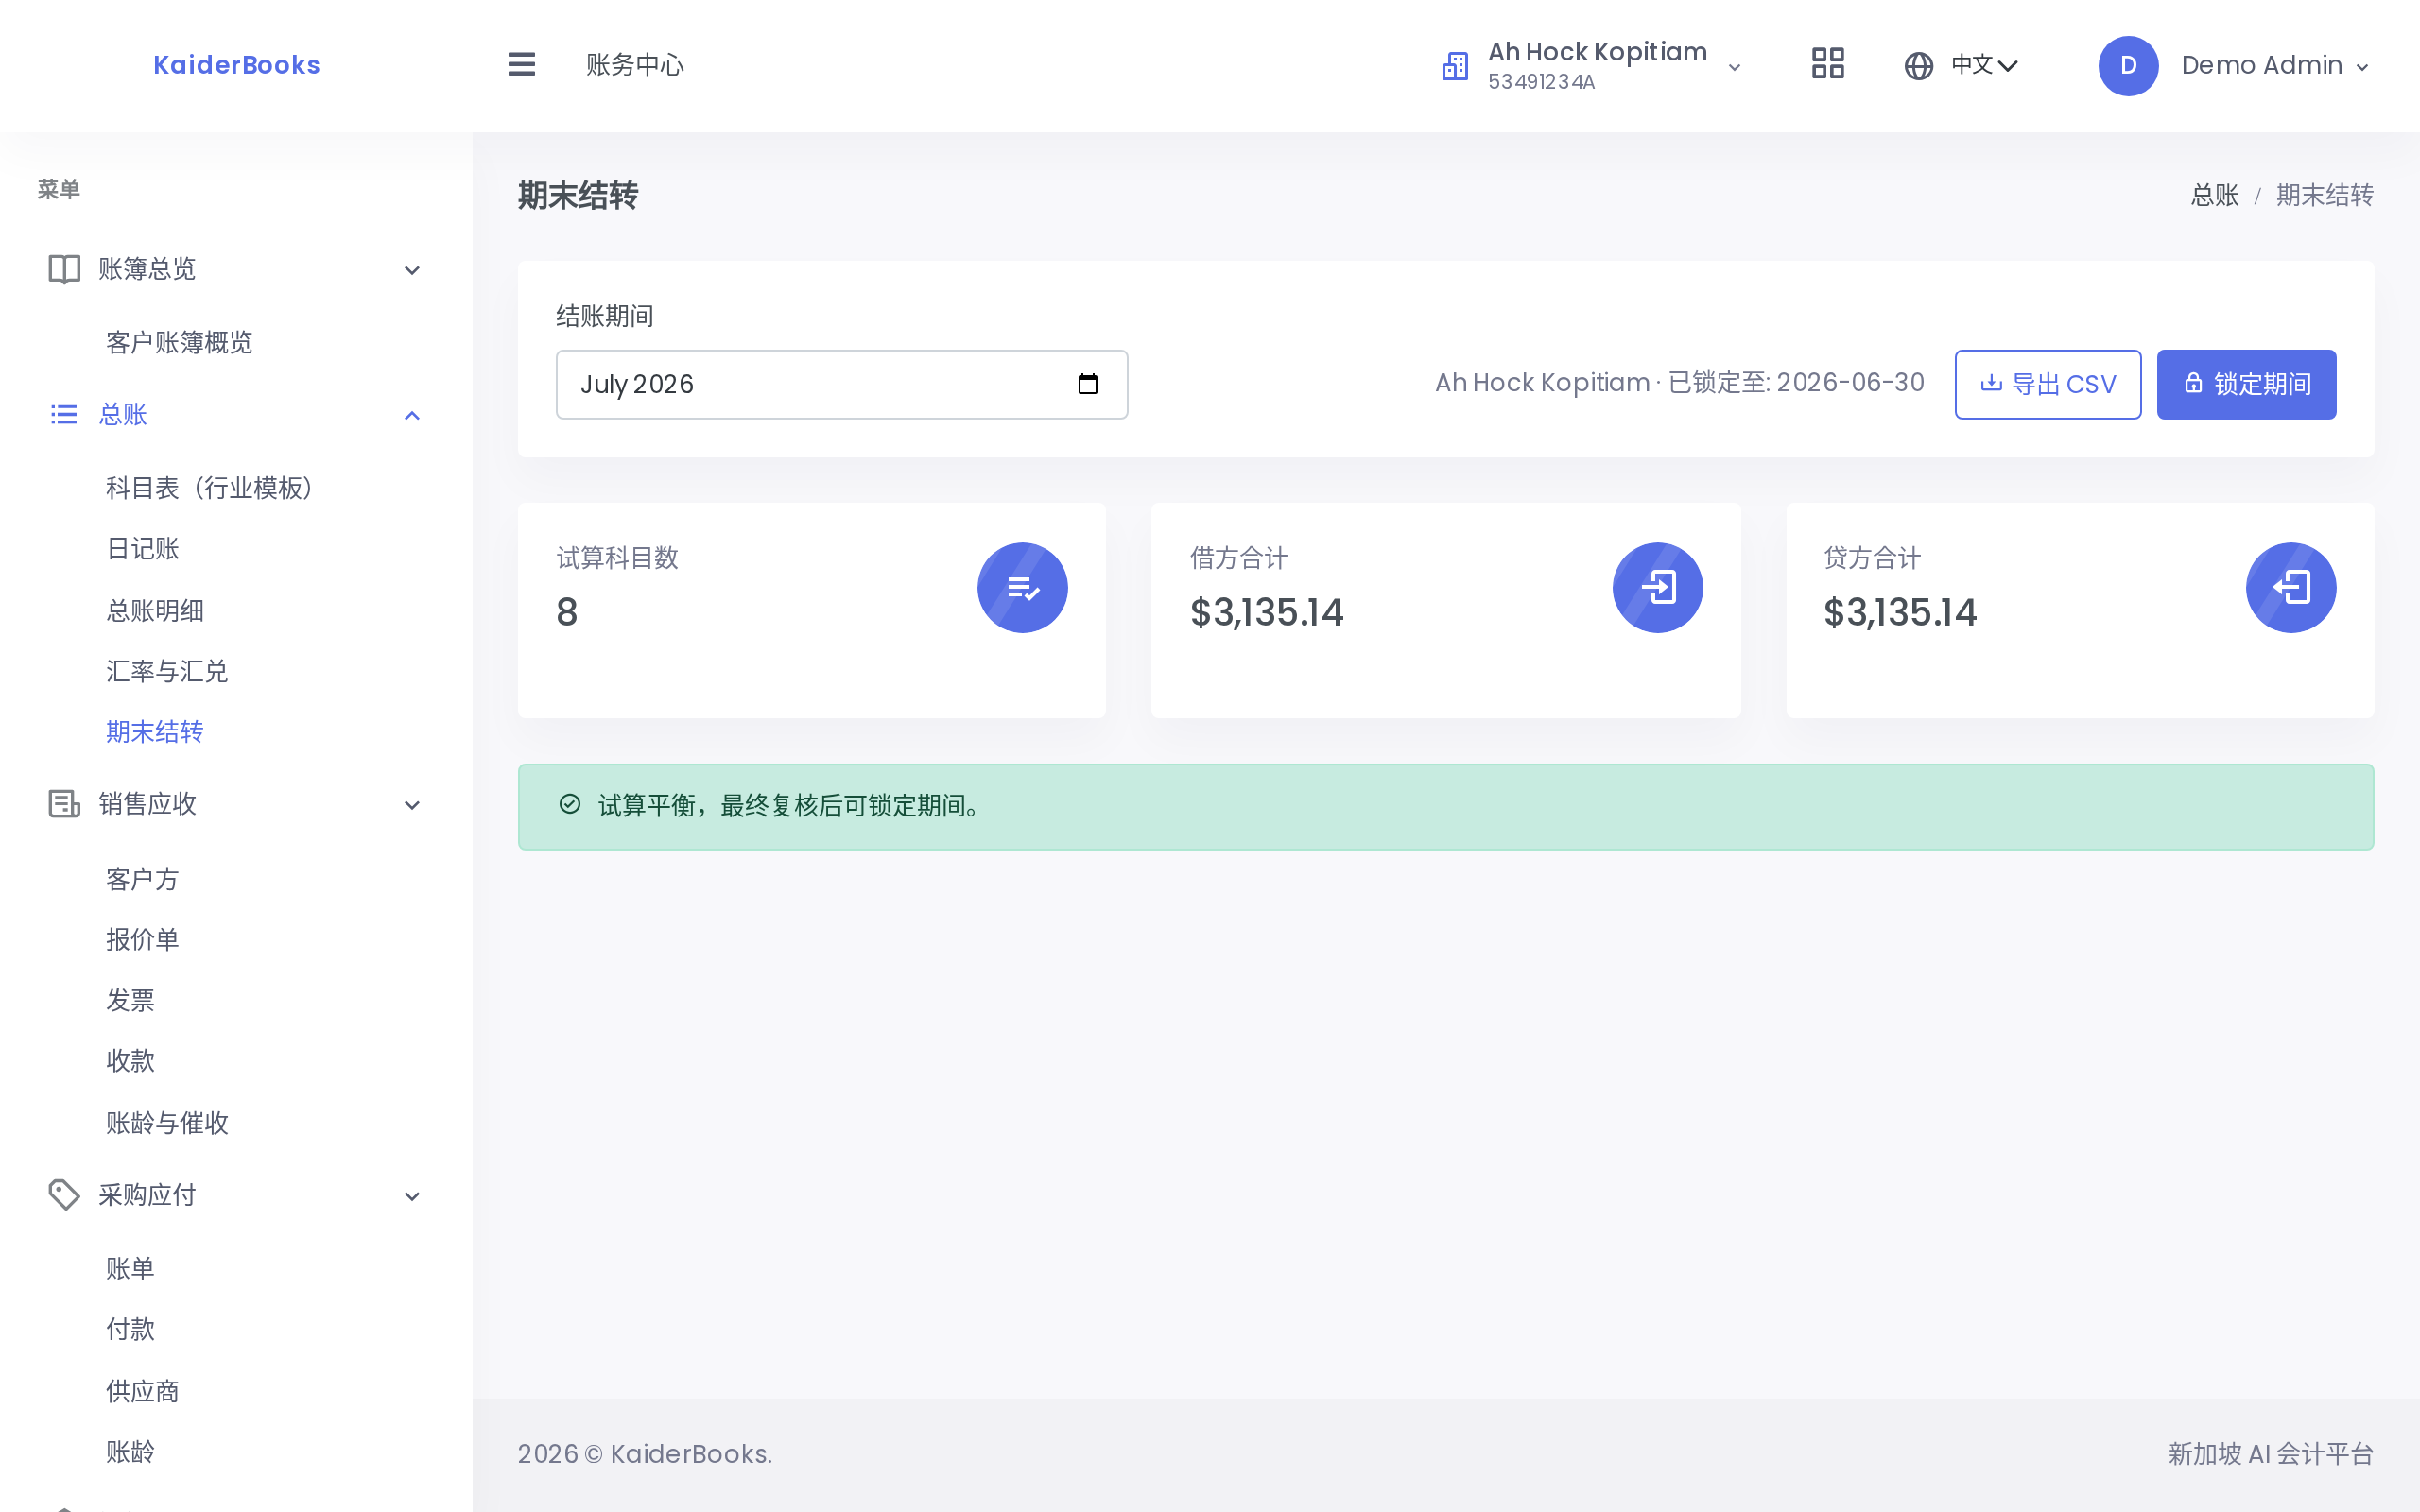Open 日记账 menu item
The width and height of the screenshot is (2420, 1512).
tap(143, 549)
